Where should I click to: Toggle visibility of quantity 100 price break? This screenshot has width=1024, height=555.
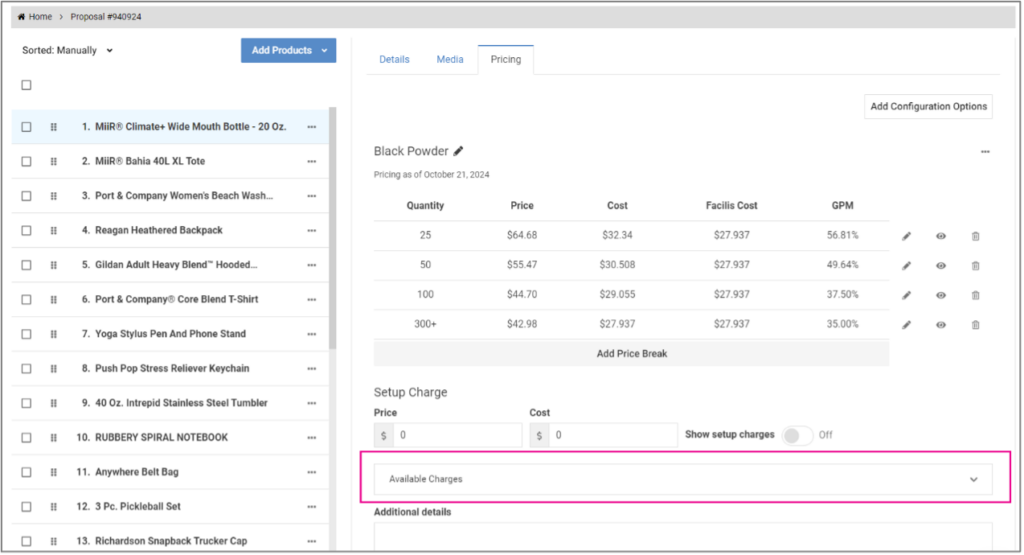[x=941, y=295]
